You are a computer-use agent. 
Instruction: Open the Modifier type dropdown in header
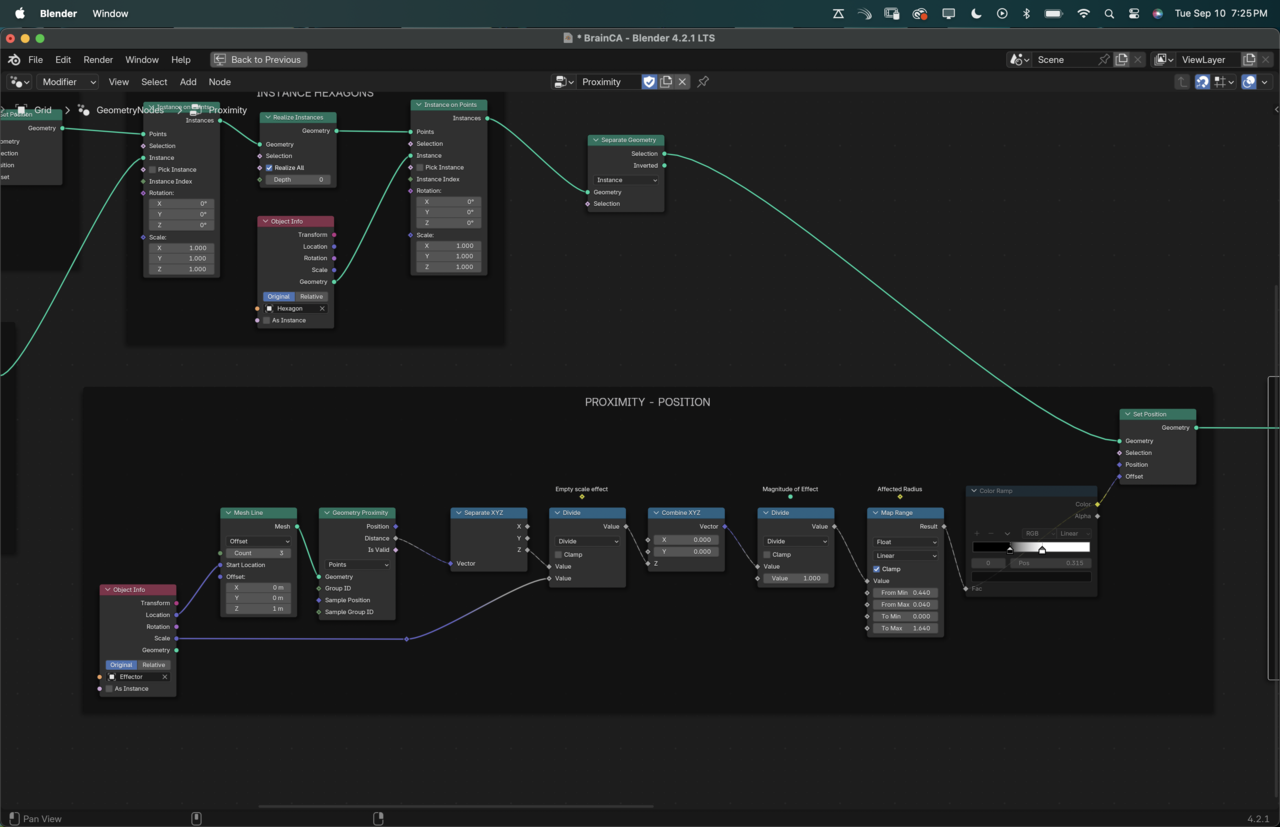tap(68, 82)
